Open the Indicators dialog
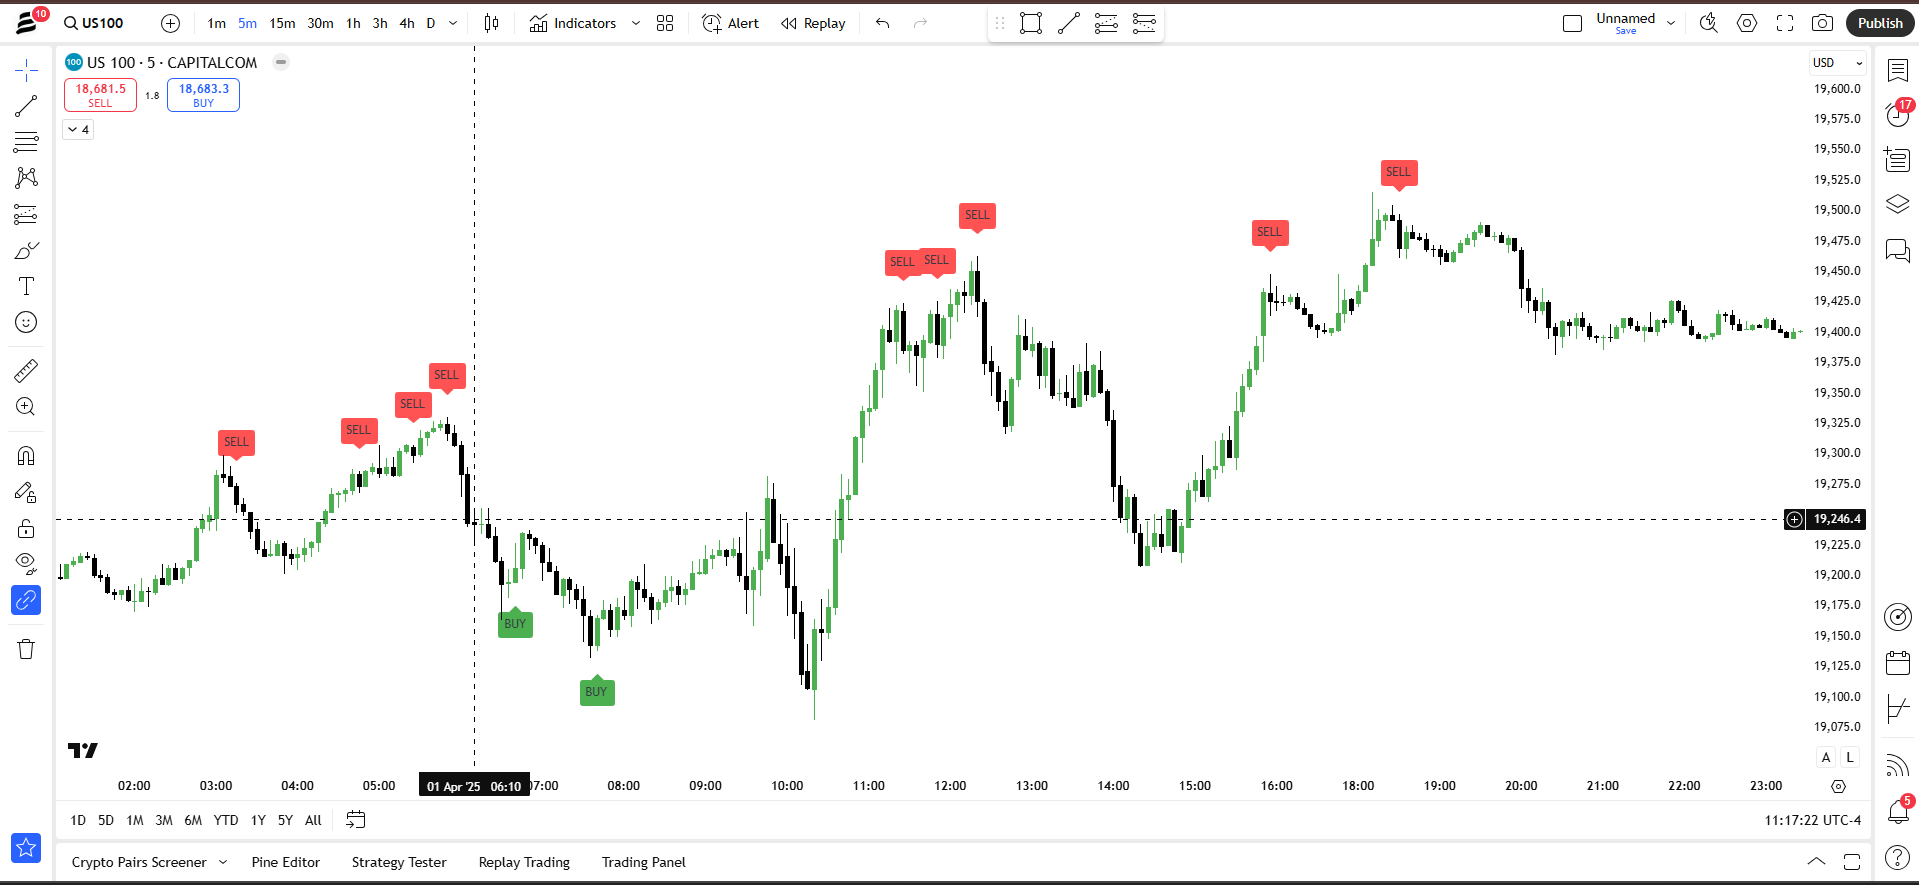This screenshot has height=885, width=1919. pos(573,23)
